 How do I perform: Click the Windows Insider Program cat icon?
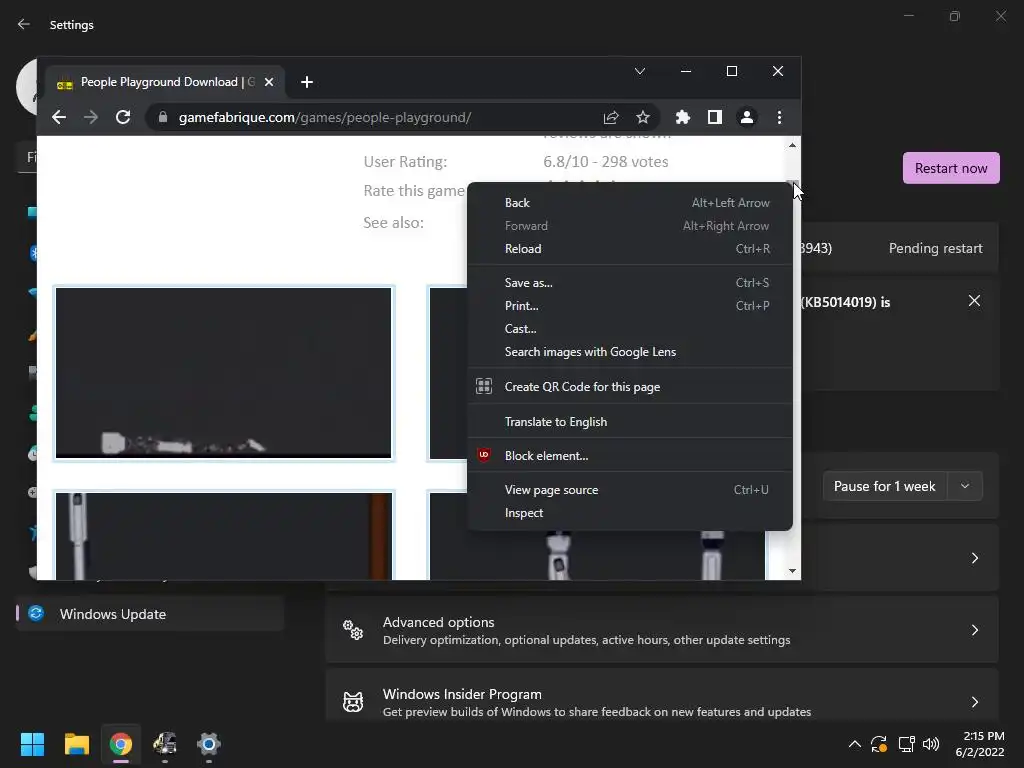(x=353, y=702)
